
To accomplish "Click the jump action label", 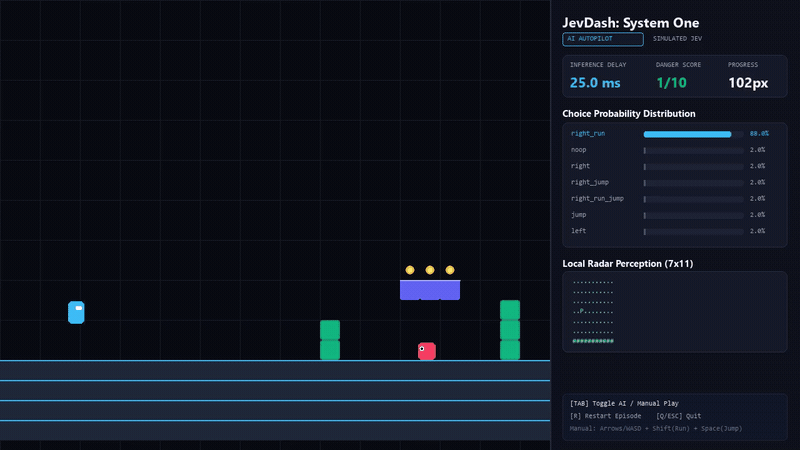I will tap(579, 215).
